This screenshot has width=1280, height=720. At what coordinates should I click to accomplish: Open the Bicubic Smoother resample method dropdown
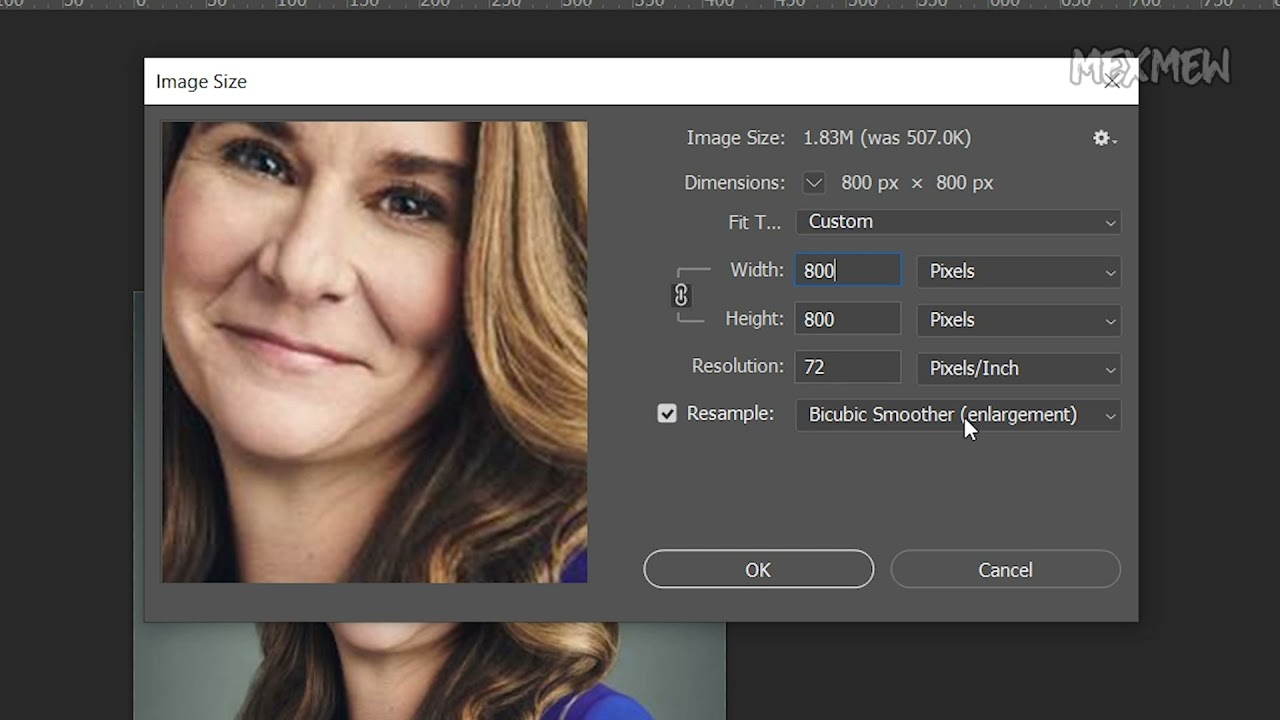(958, 415)
